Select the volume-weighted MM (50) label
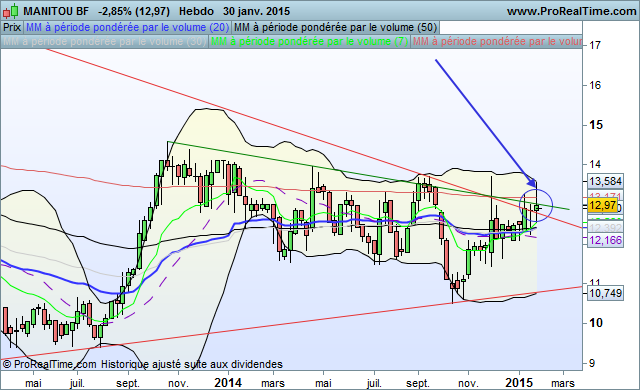640x390 pixels. pos(336,27)
